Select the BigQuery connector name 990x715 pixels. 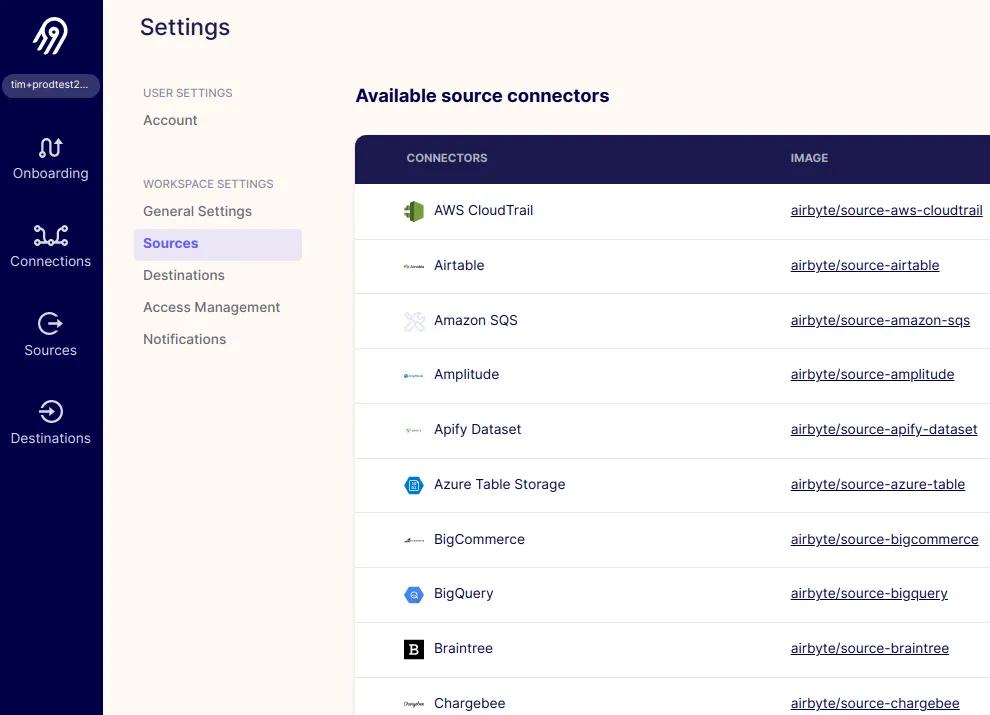pyautogui.click(x=463, y=594)
